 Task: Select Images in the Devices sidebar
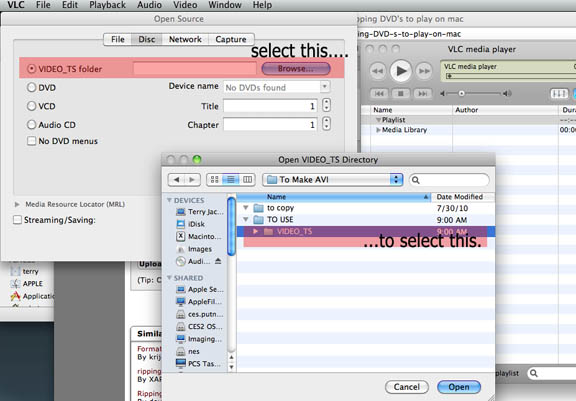(x=195, y=249)
